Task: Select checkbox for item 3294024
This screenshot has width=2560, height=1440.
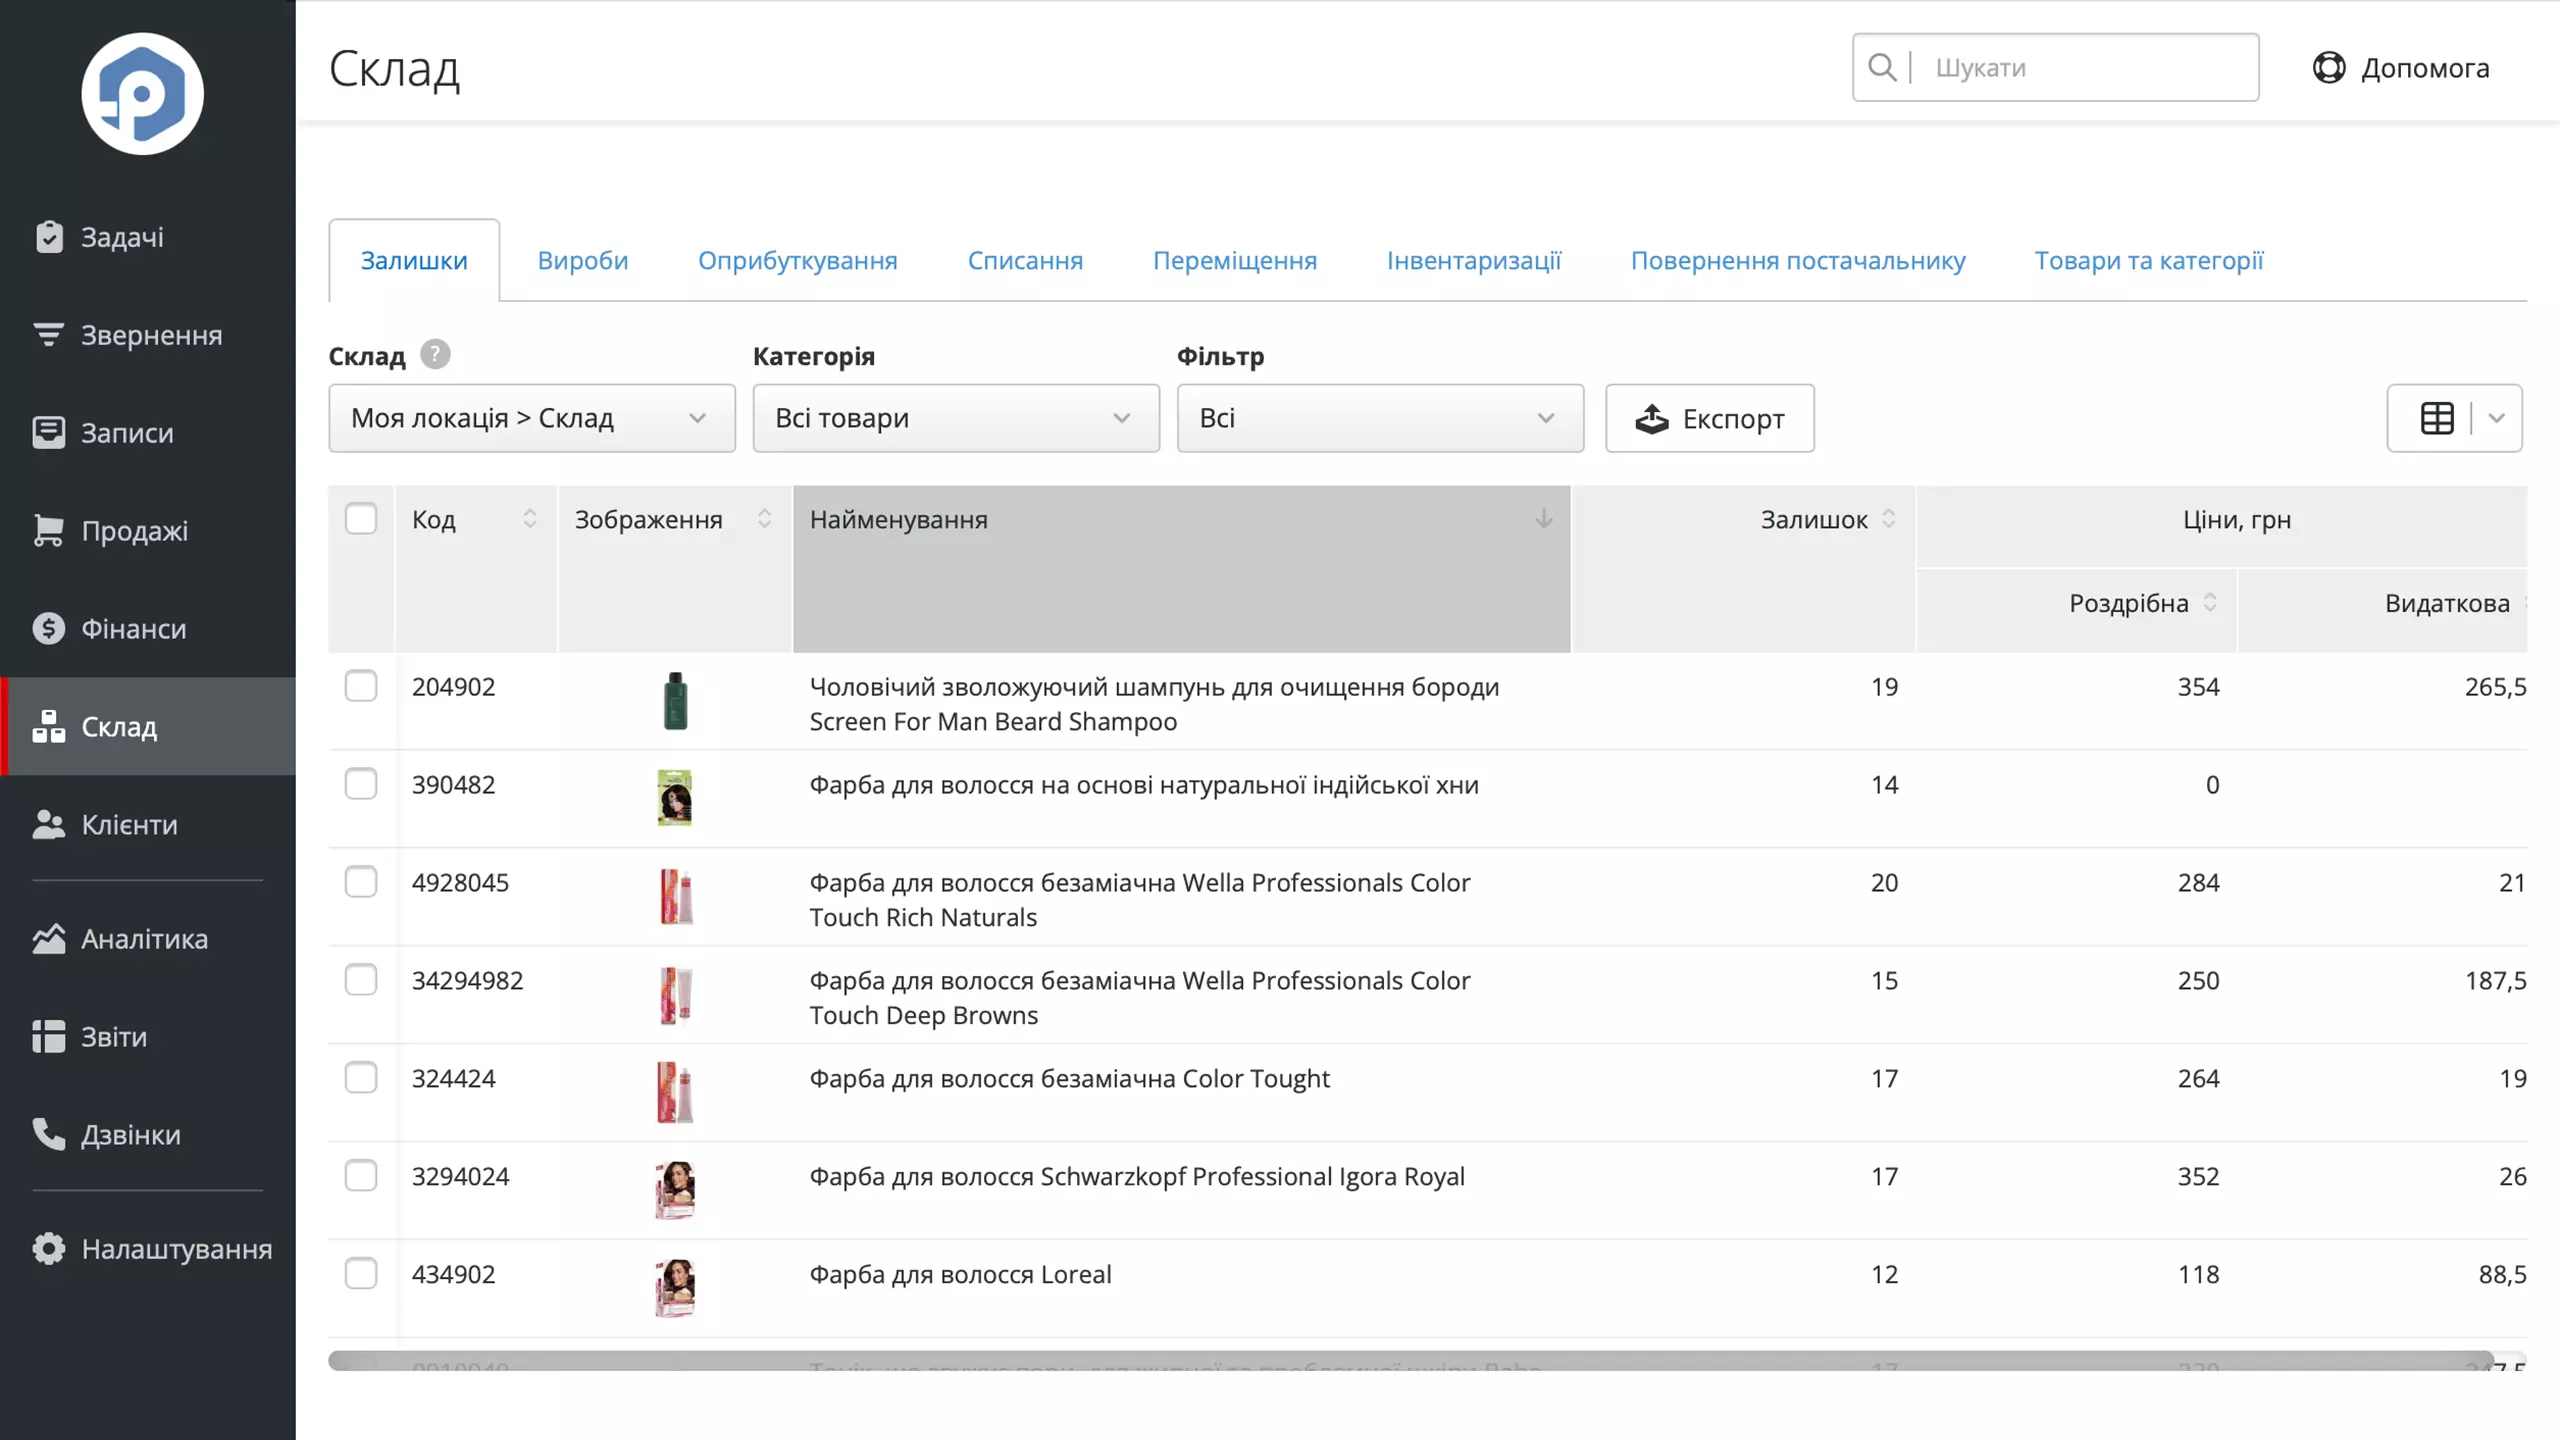Action: coord(361,1176)
